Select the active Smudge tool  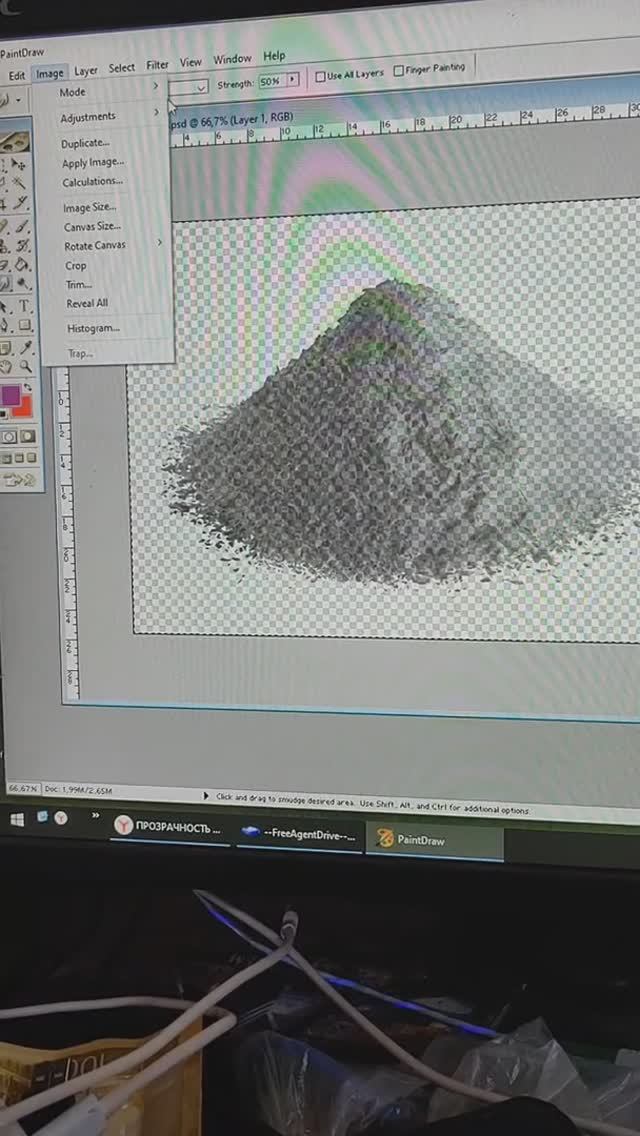(5, 283)
